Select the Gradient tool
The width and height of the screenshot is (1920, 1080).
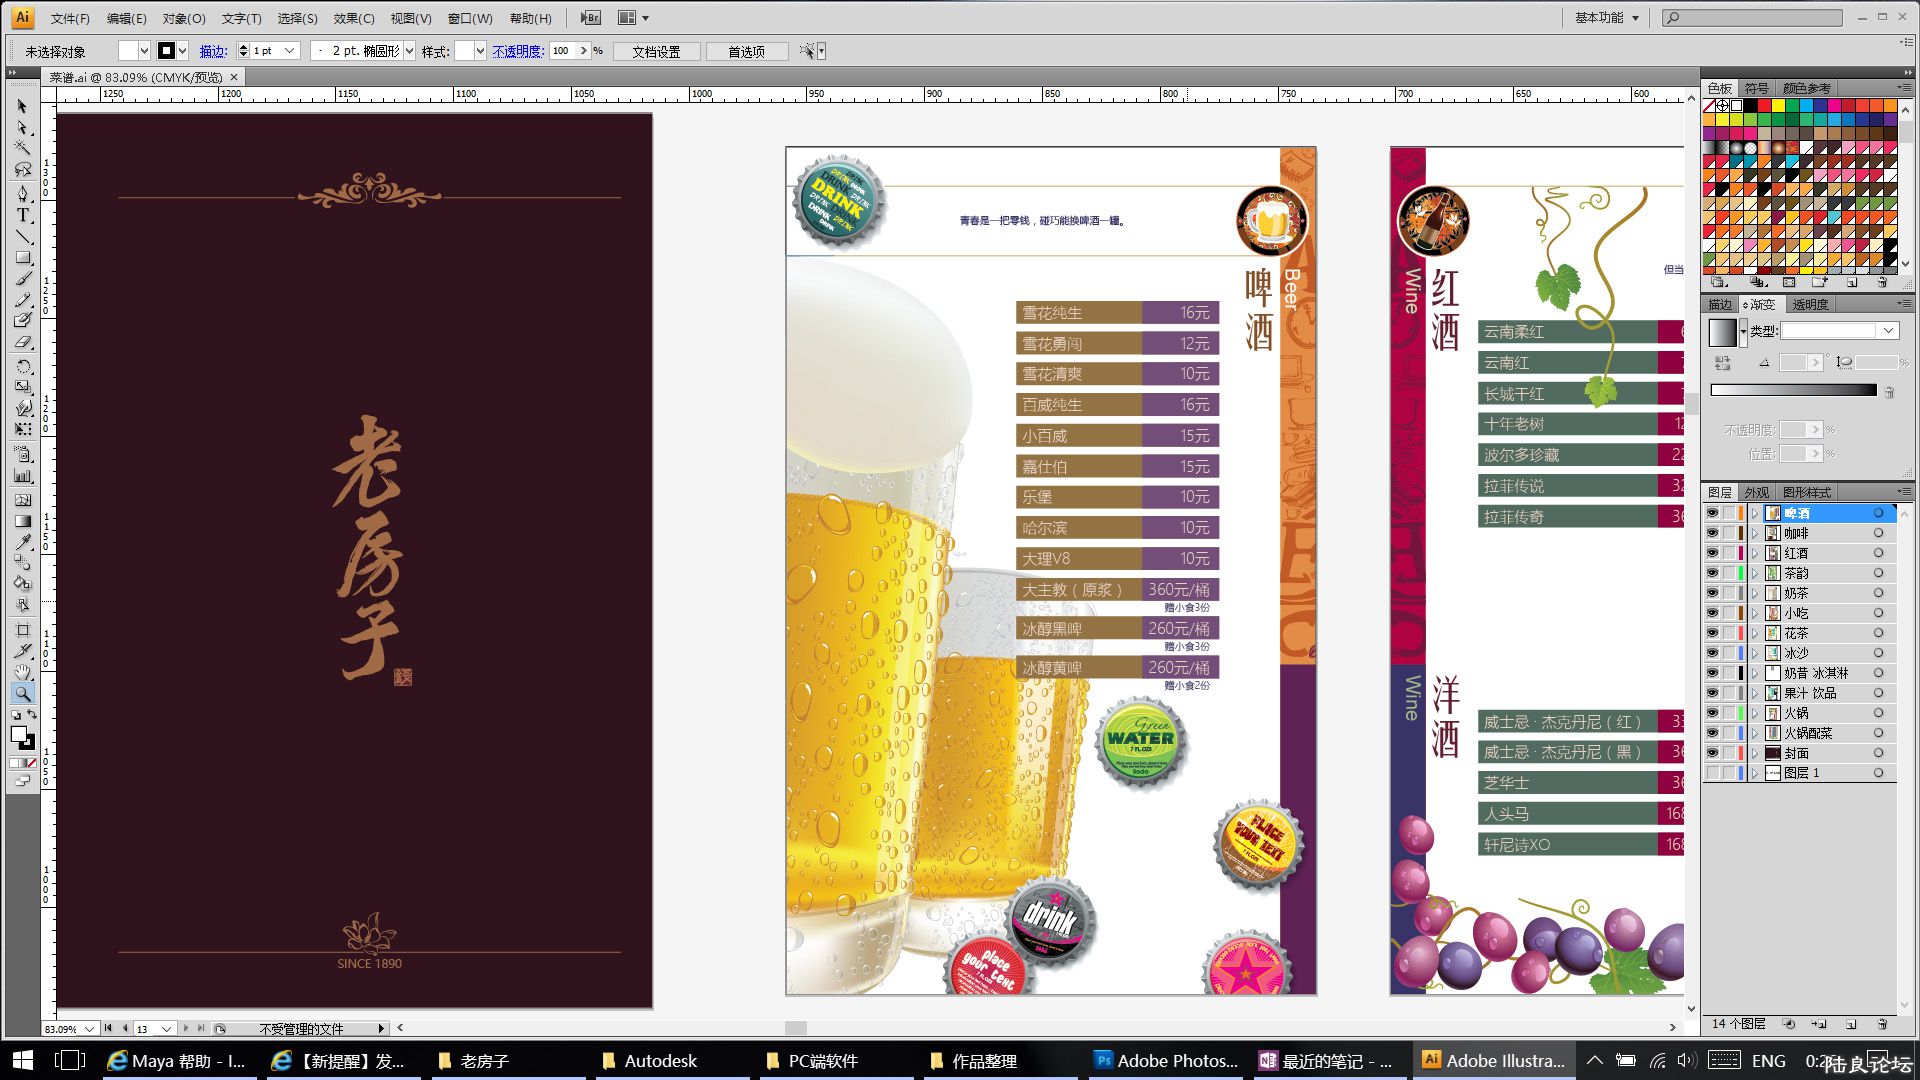[x=22, y=521]
